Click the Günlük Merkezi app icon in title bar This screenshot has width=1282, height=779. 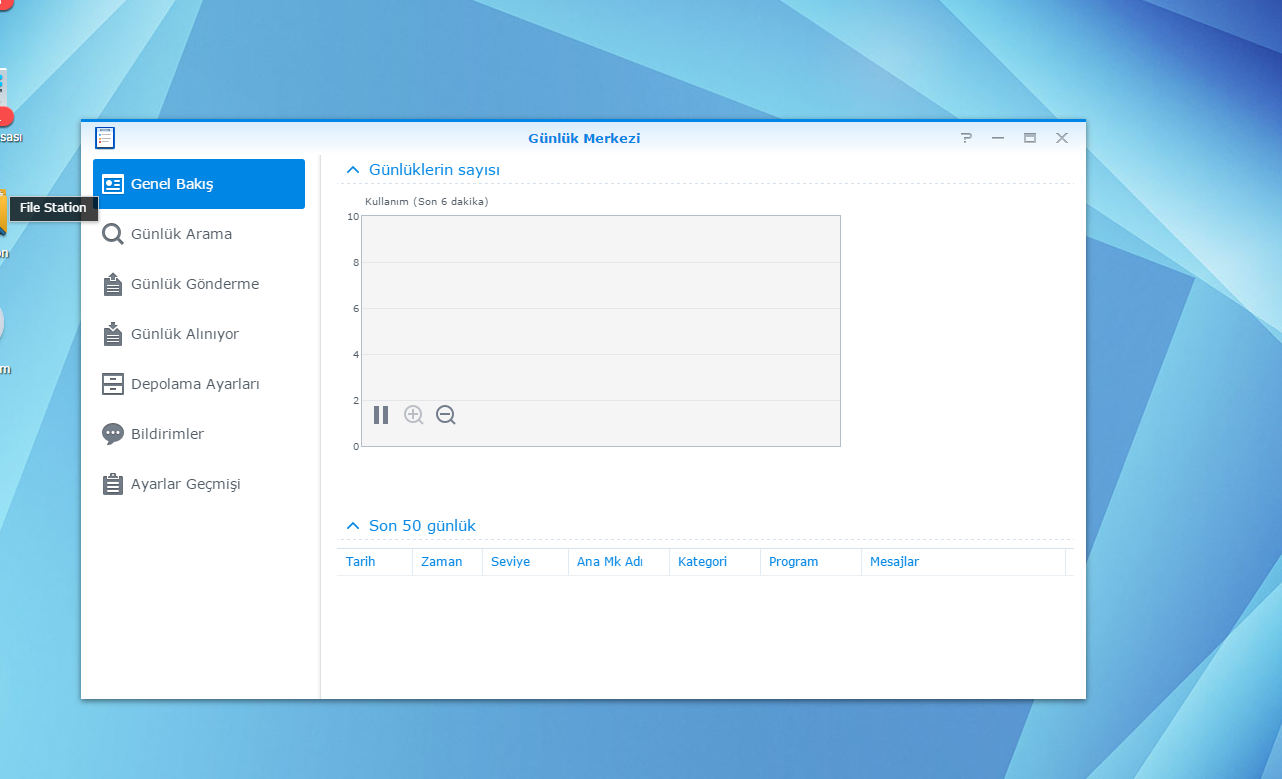[x=105, y=138]
